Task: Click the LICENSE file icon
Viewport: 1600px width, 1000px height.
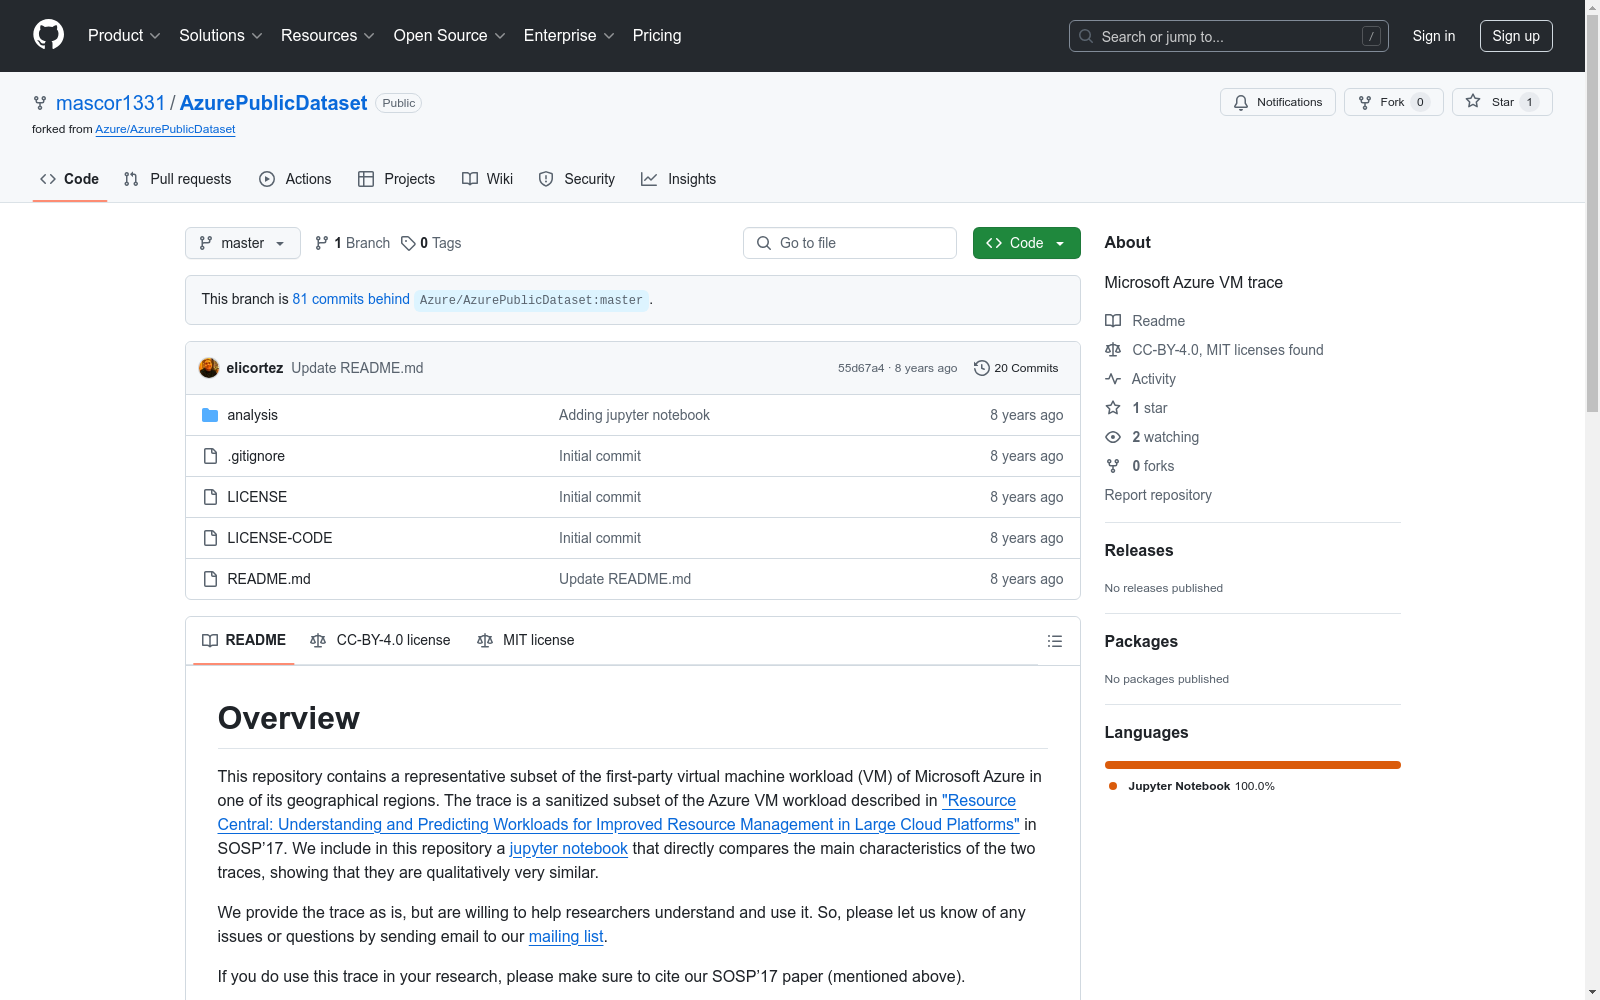Action: click(210, 497)
